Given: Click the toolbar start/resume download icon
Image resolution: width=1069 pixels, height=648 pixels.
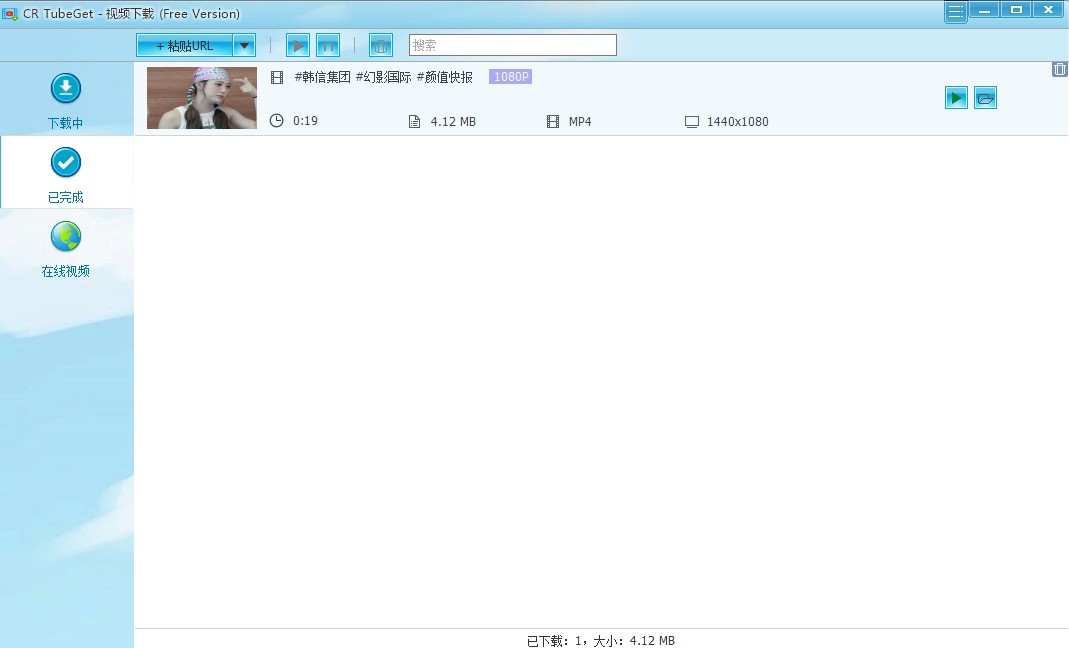Looking at the screenshot, I should [297, 45].
